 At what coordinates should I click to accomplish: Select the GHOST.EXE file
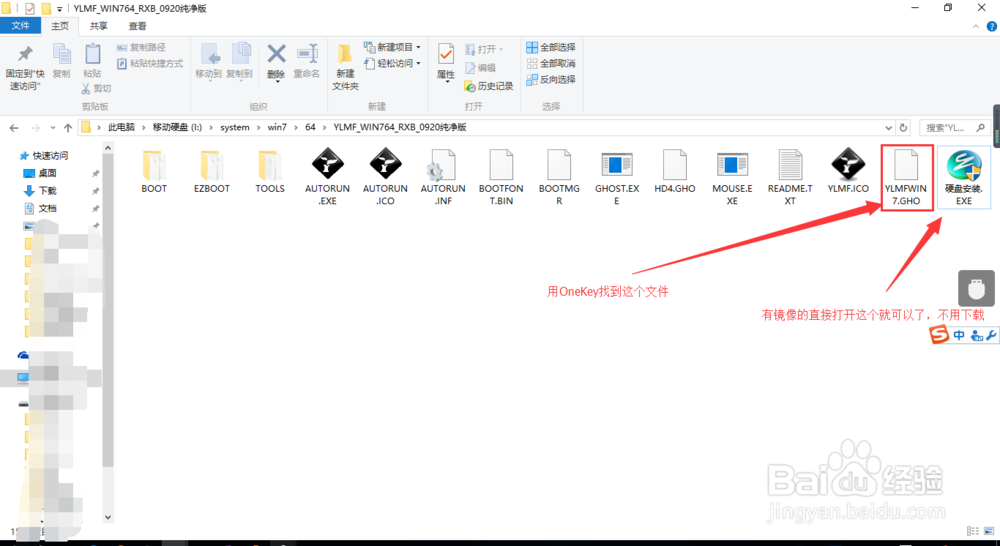pos(617,177)
